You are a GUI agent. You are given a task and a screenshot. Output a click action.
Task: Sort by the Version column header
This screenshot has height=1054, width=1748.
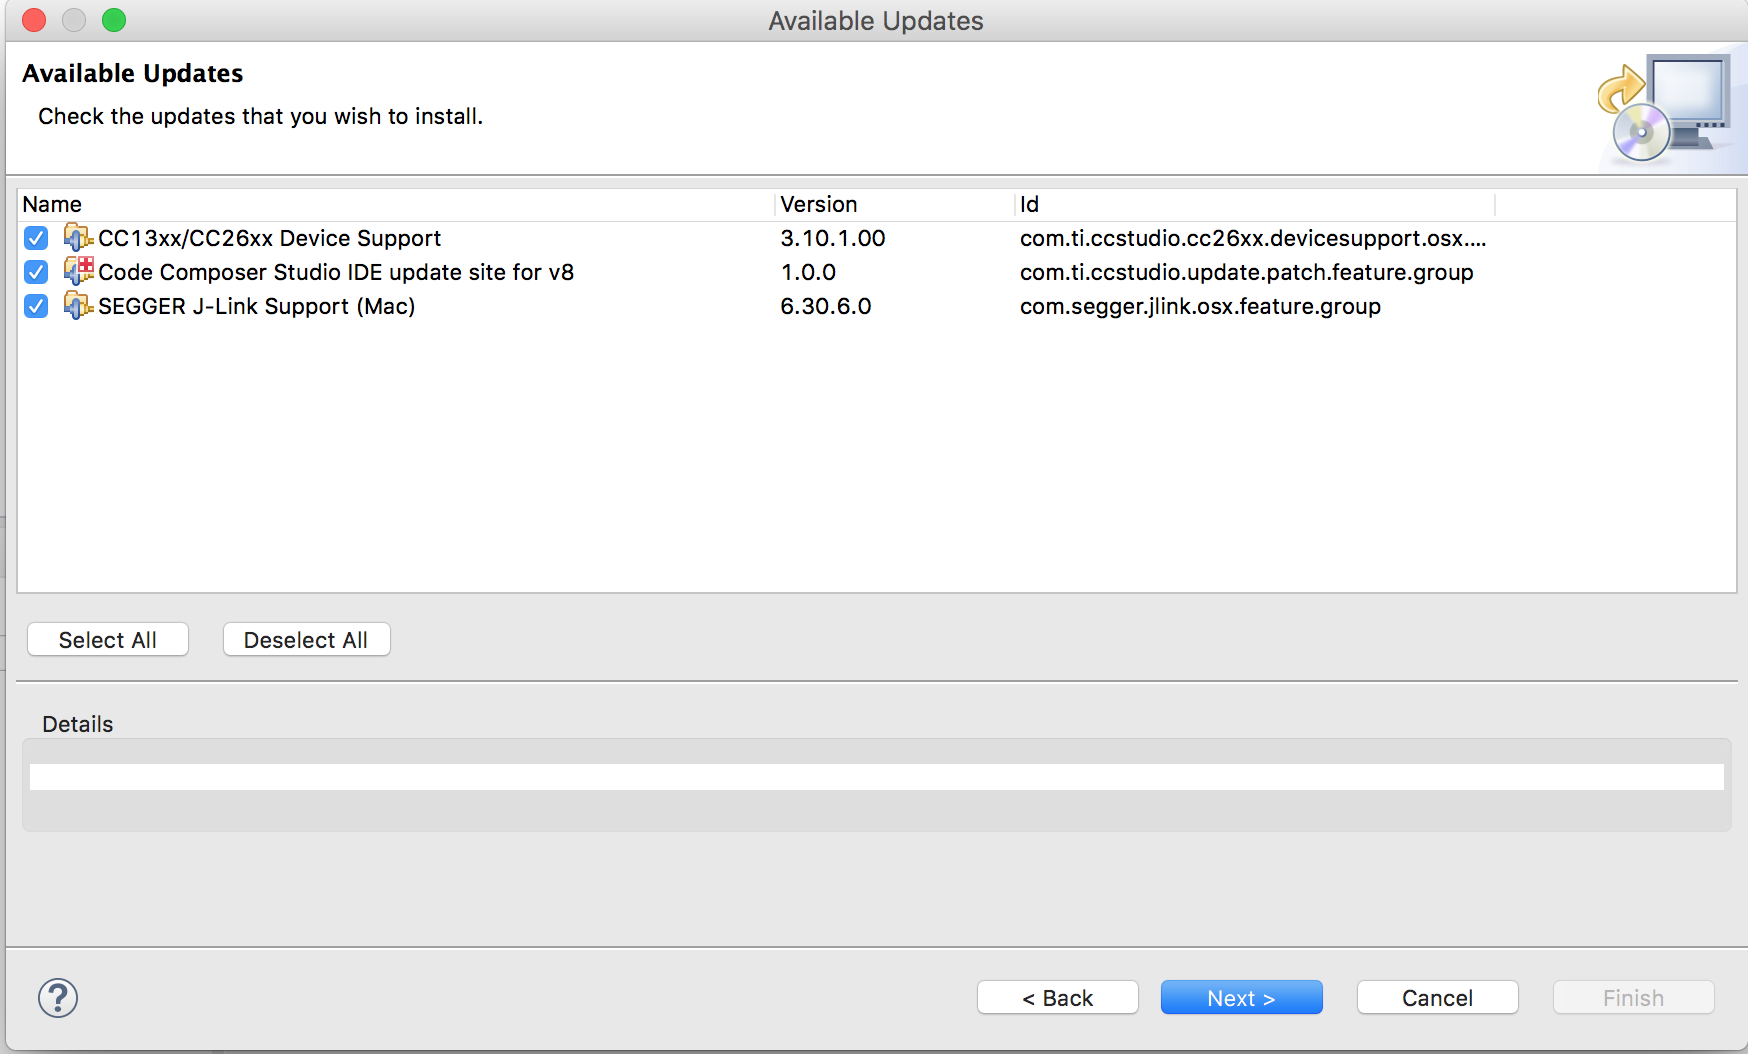tap(895, 204)
